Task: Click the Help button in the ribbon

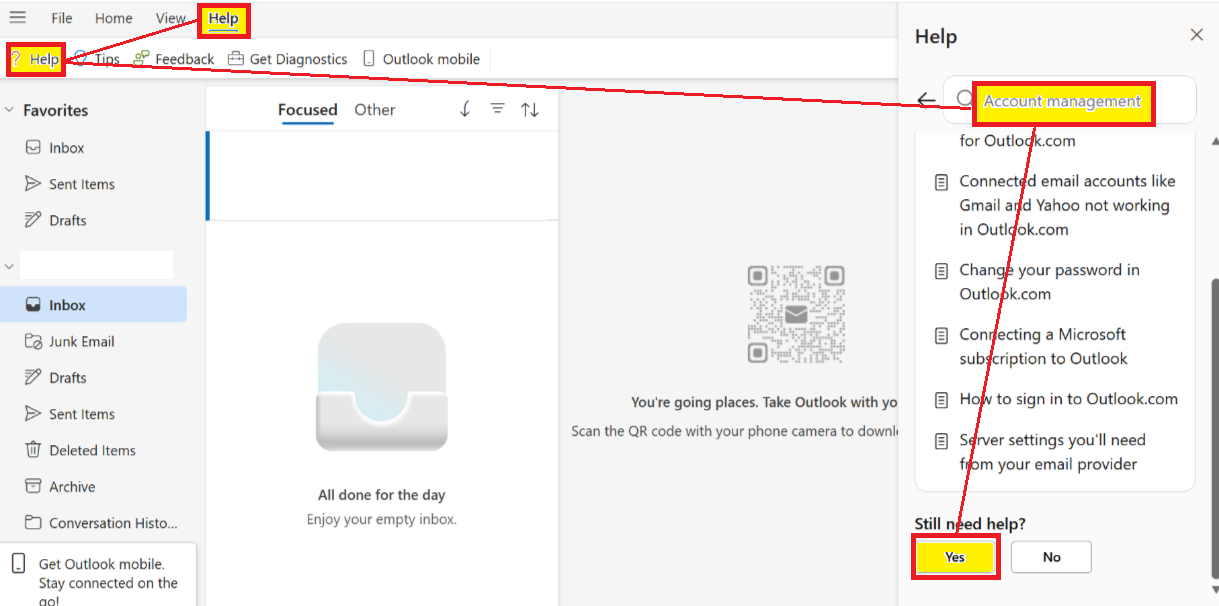Action: click(x=35, y=59)
